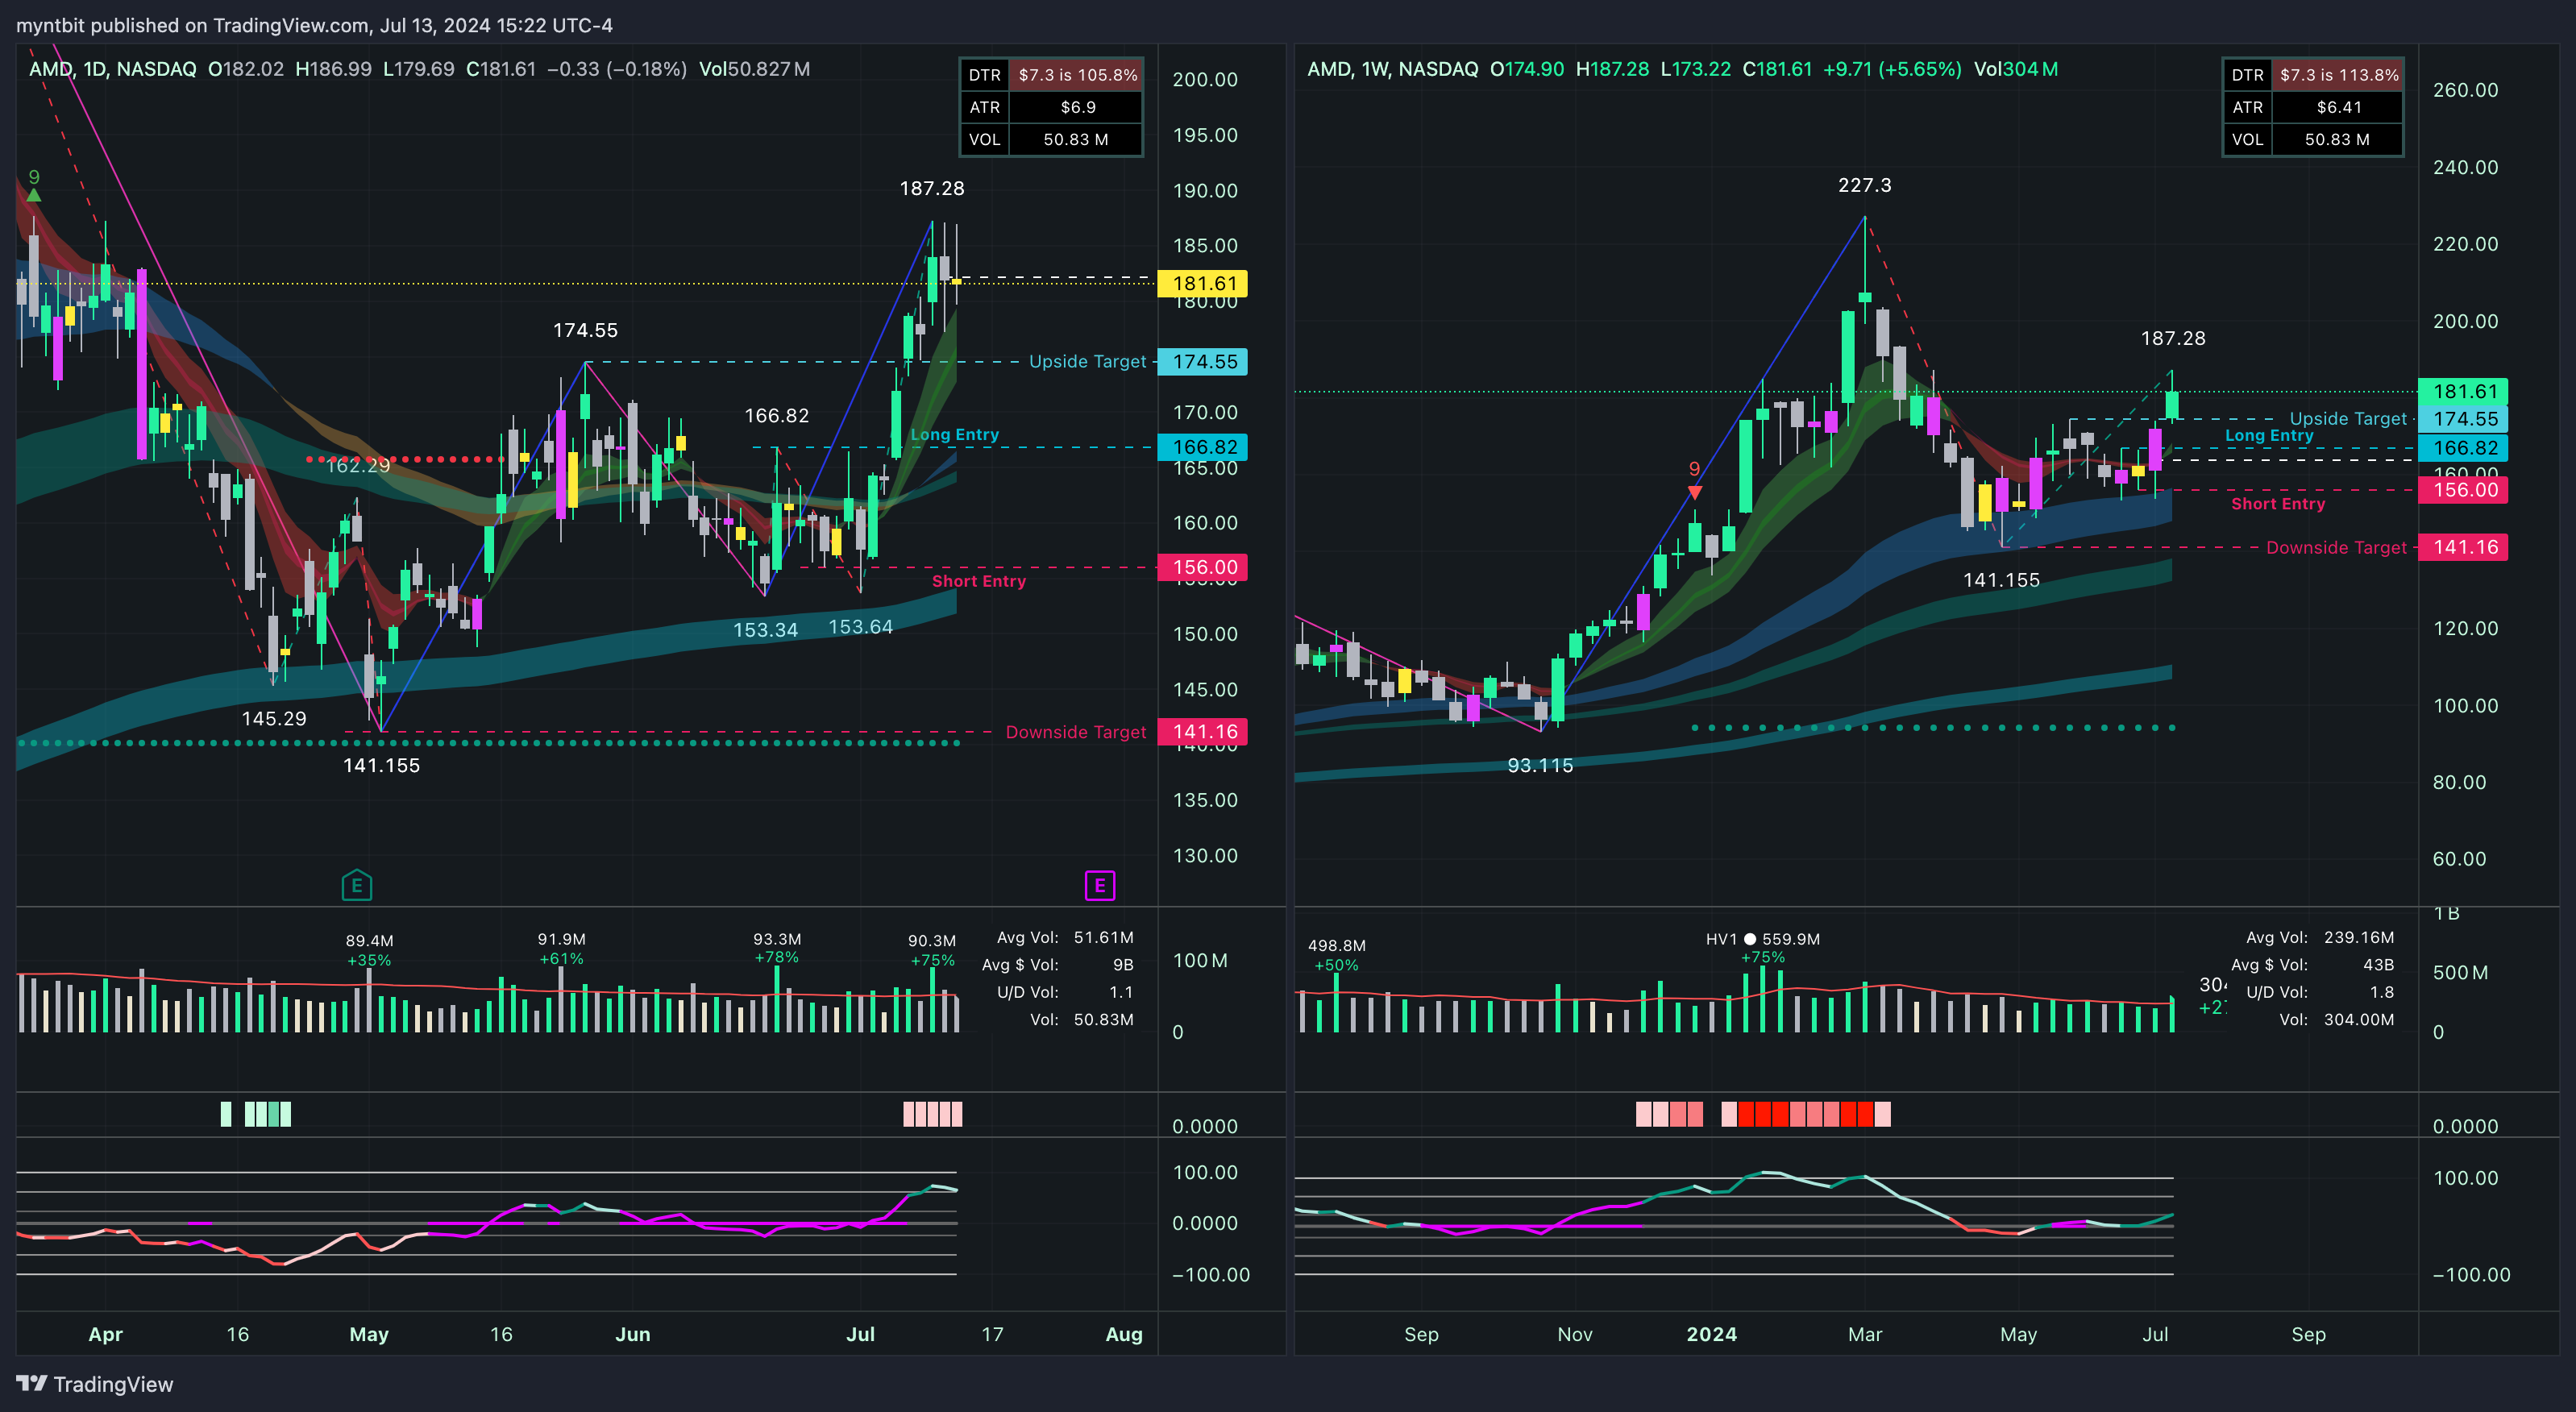This screenshot has width=2576, height=1412.
Task: Click the red squeeze bars on weekly indicator row
Action: [1805, 1114]
